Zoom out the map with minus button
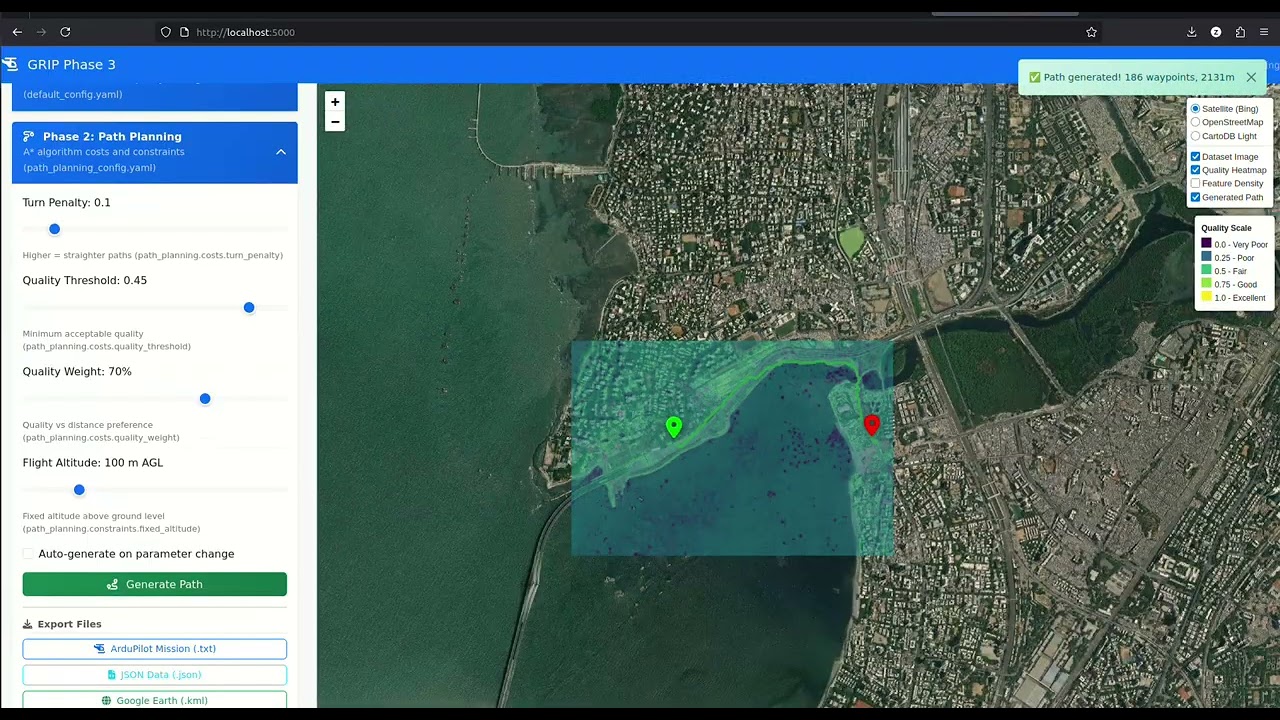 tap(335, 122)
